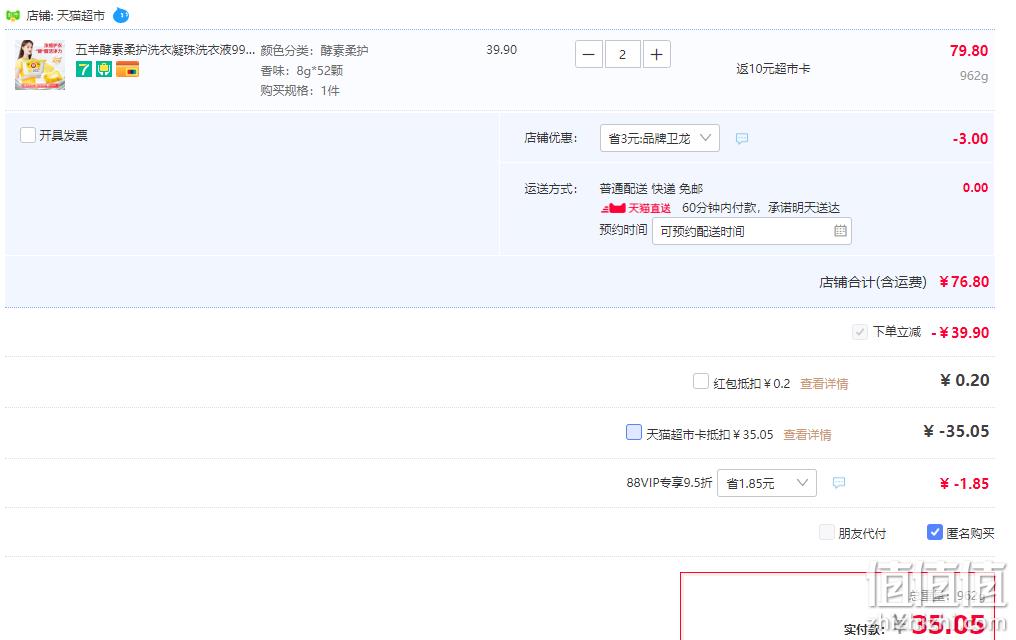Open 查看详情 link for 天猫超市卡抵扣

coord(807,435)
